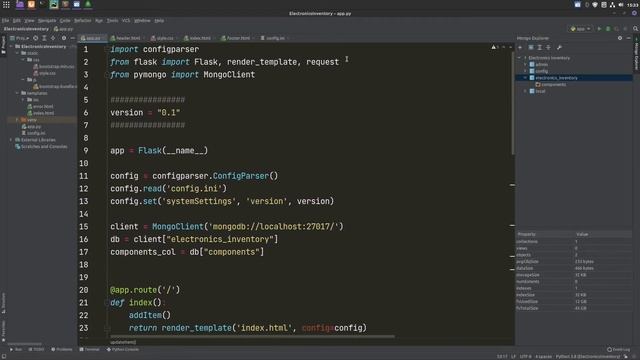Open error.html in project tree

(40, 107)
